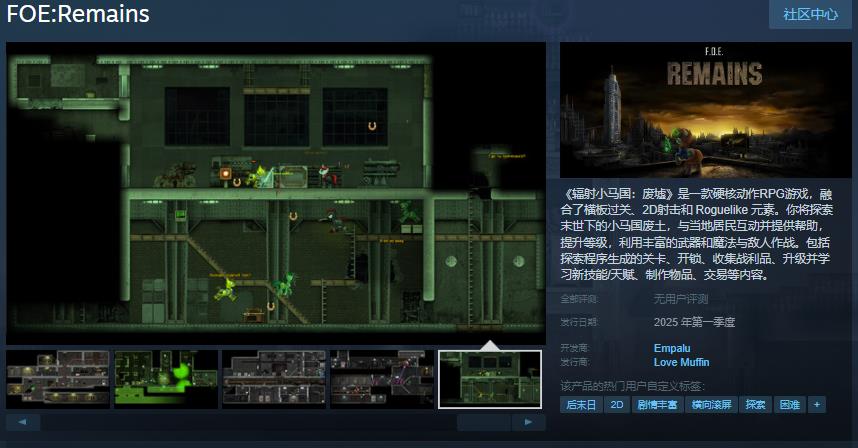The width and height of the screenshot is (858, 448).
Task: Click the 剧情丰富 tag
Action: [x=657, y=405]
